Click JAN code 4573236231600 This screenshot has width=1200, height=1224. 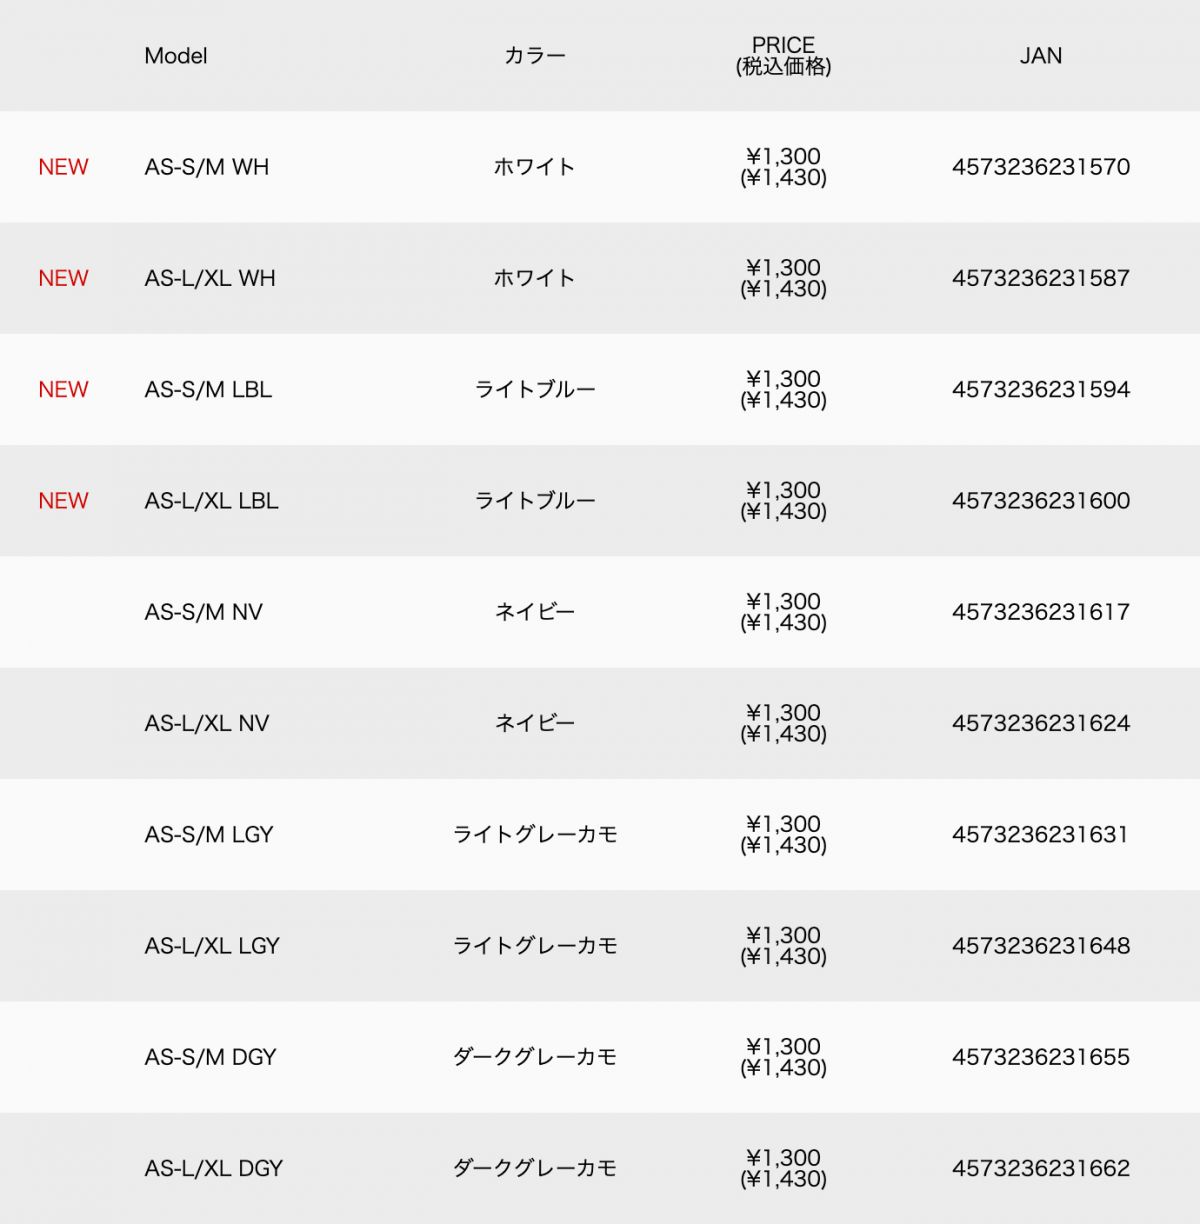point(1040,501)
